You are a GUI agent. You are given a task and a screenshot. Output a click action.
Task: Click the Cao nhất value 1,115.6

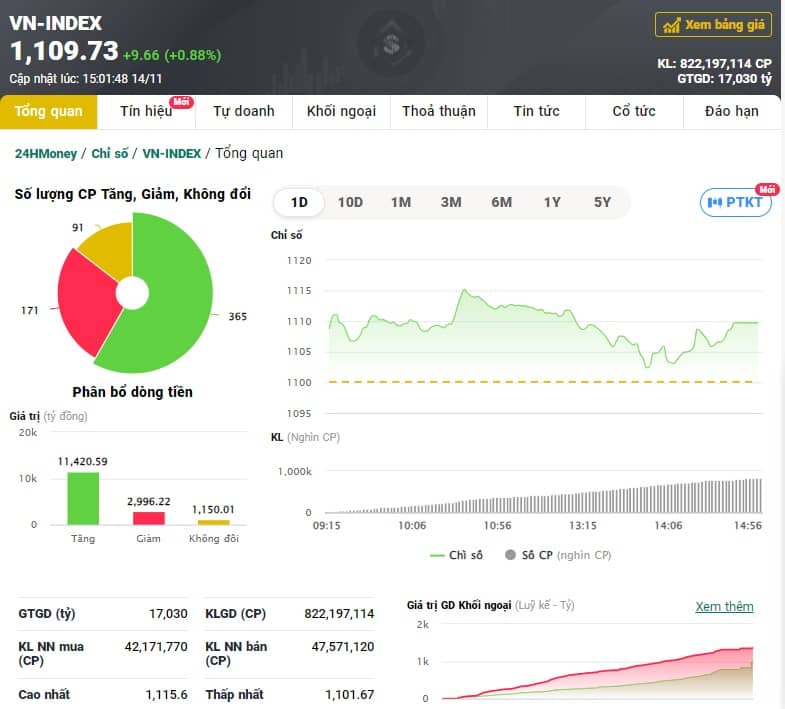(x=167, y=695)
